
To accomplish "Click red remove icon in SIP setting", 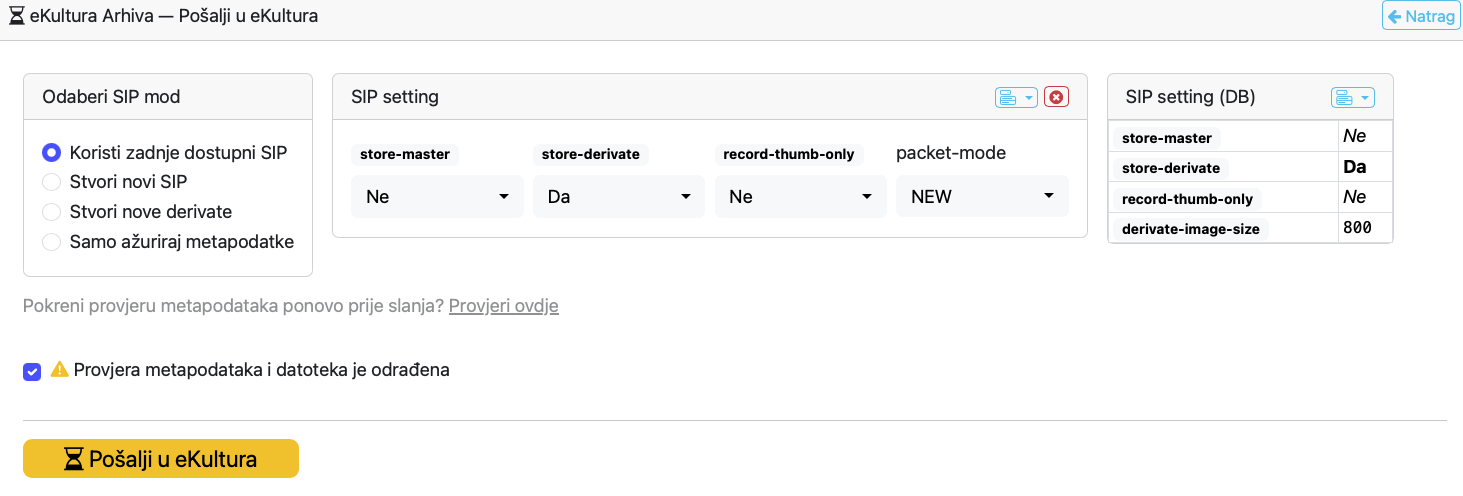I will [x=1056, y=97].
